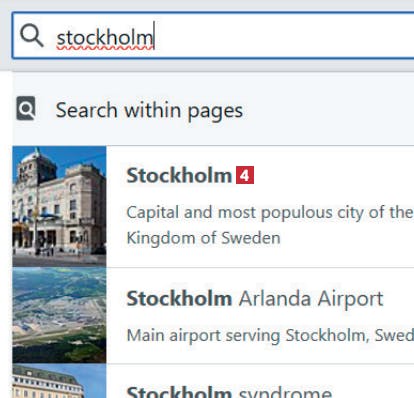The image size is (414, 398).
Task: Click the word syndrome in the last suggestion
Action: pos(285,391)
